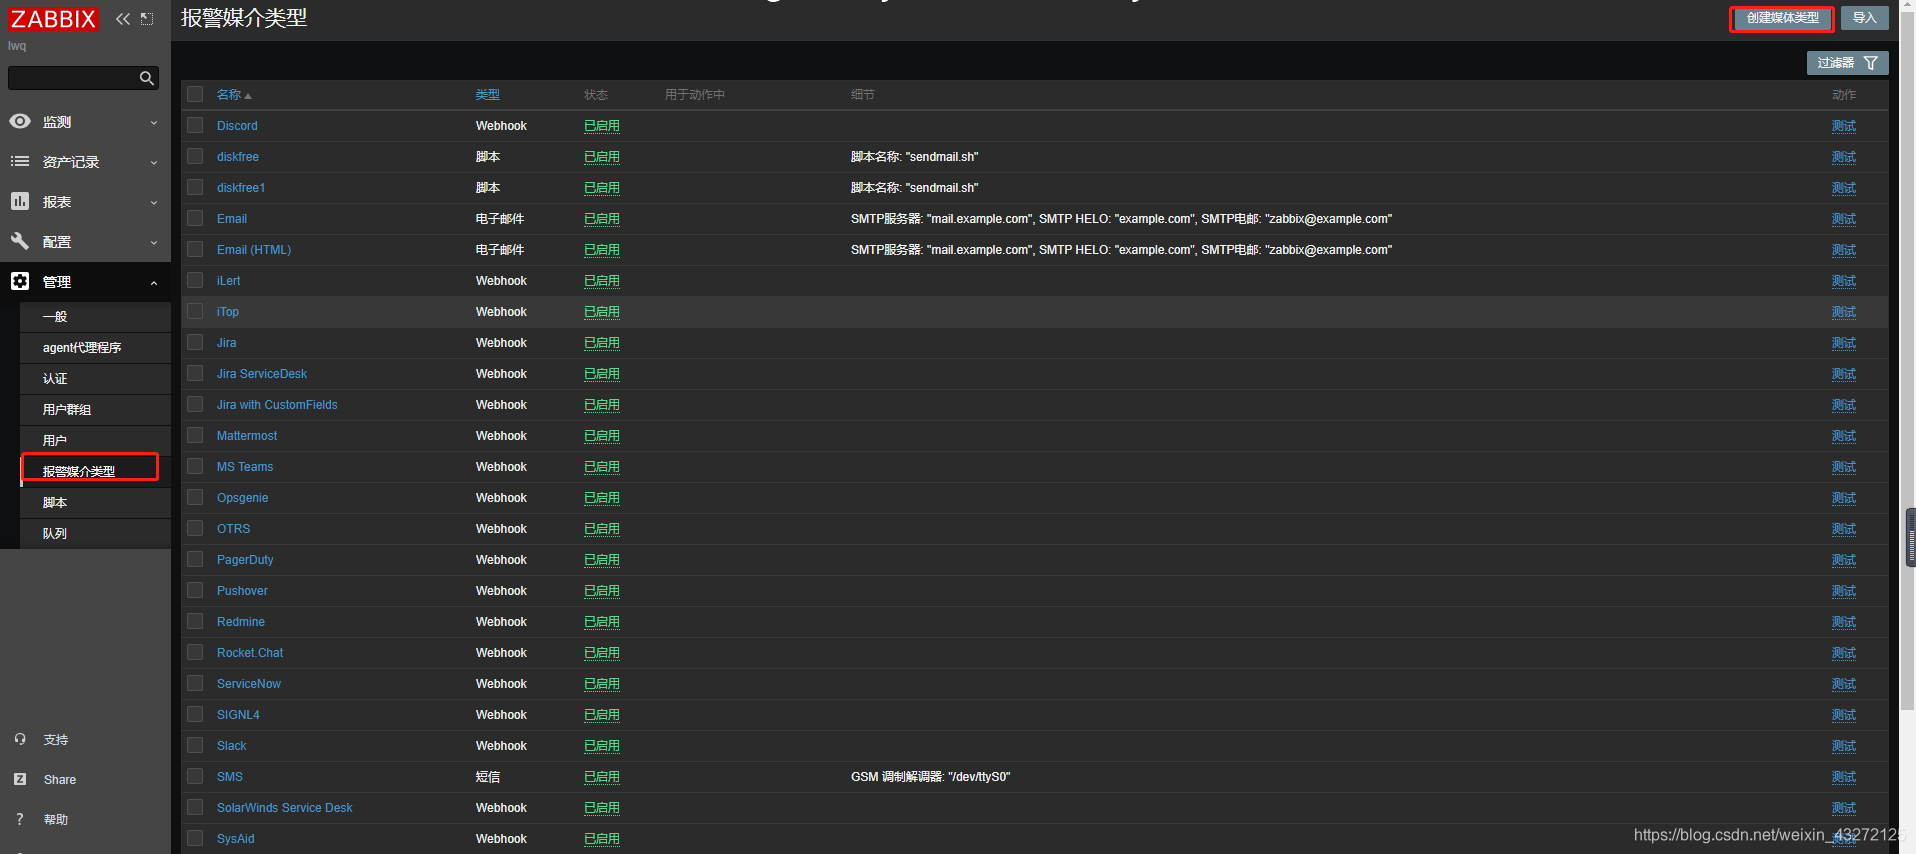
Task: Click the search magnifier icon
Action: pos(147,78)
